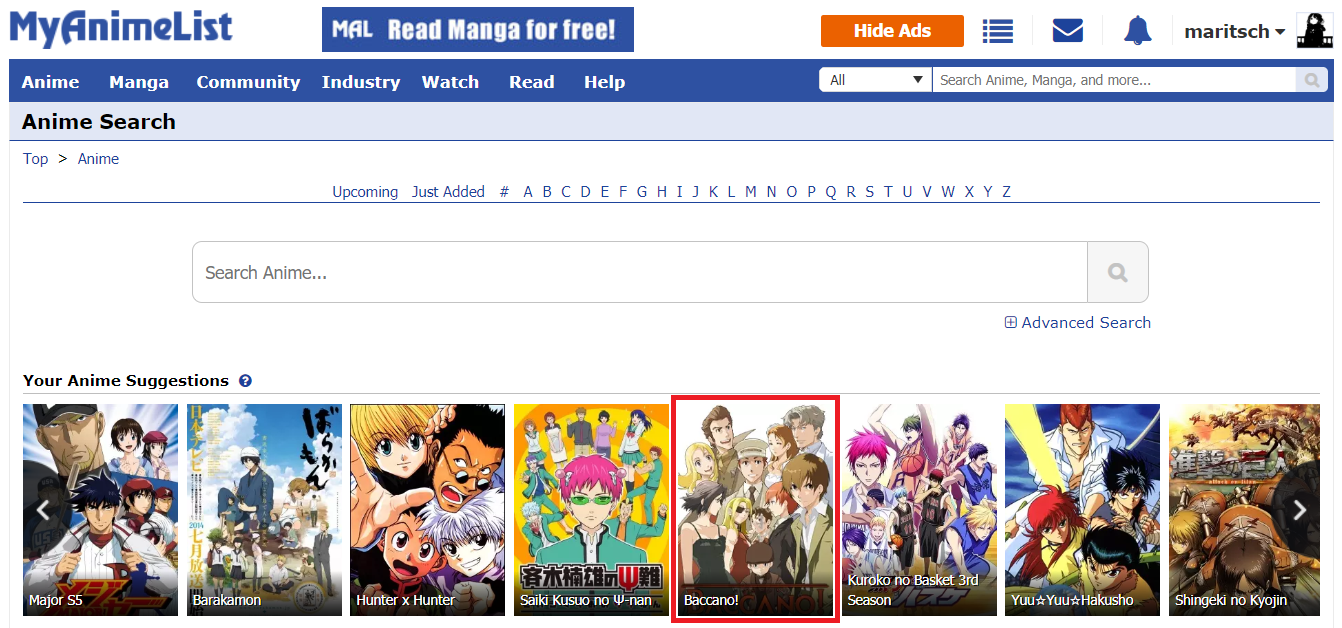Screen dimensions: 1342x628
Task: Expand the Advanced Search options
Action: 1078,322
